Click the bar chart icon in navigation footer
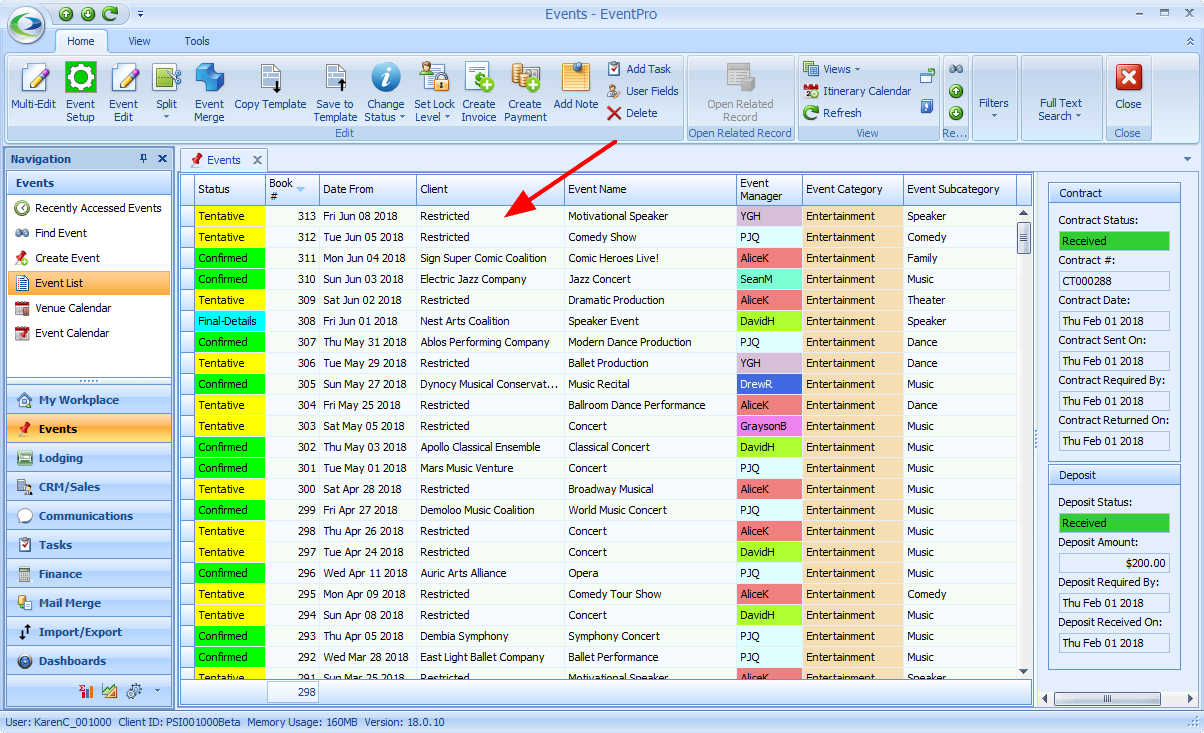Image resolution: width=1204 pixels, height=733 pixels. 87,691
